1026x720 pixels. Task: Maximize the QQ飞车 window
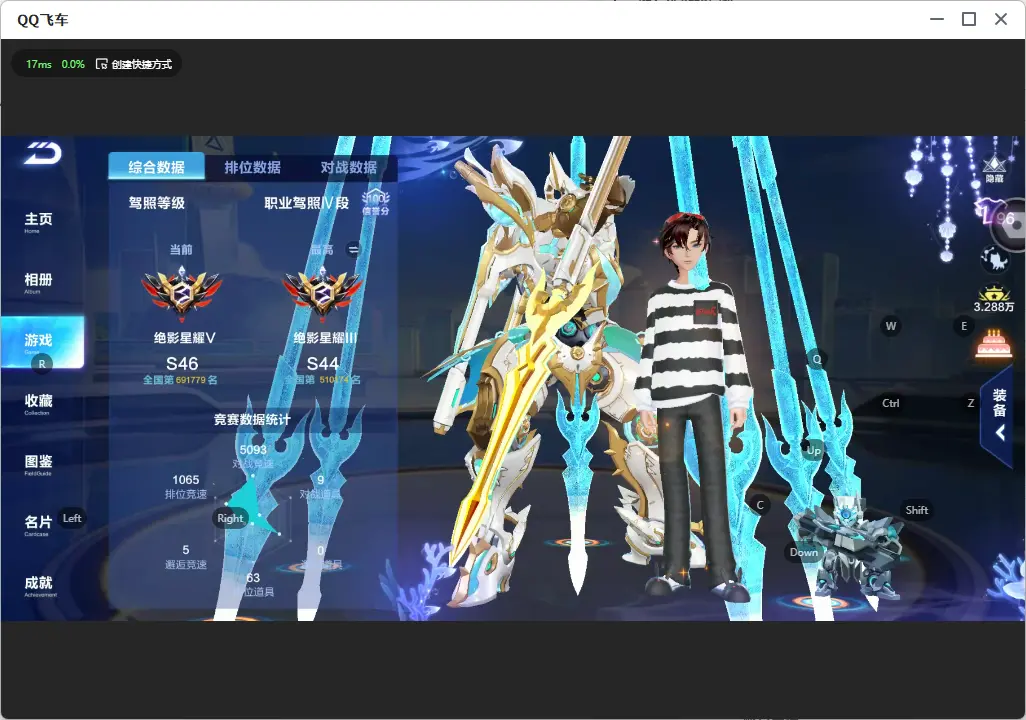tap(969, 20)
